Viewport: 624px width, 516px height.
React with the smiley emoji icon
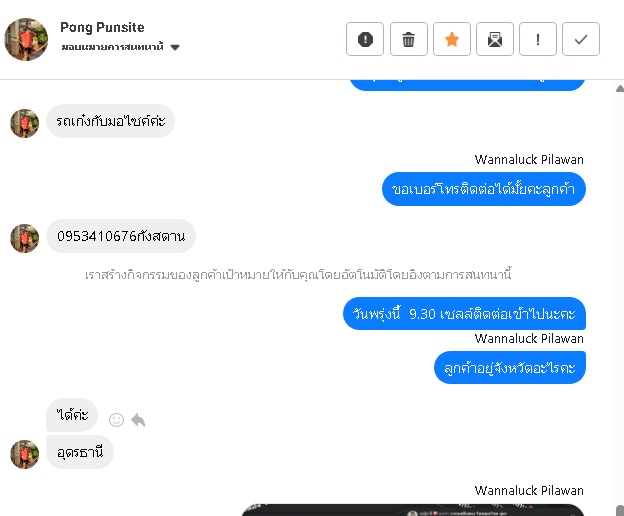(x=116, y=420)
